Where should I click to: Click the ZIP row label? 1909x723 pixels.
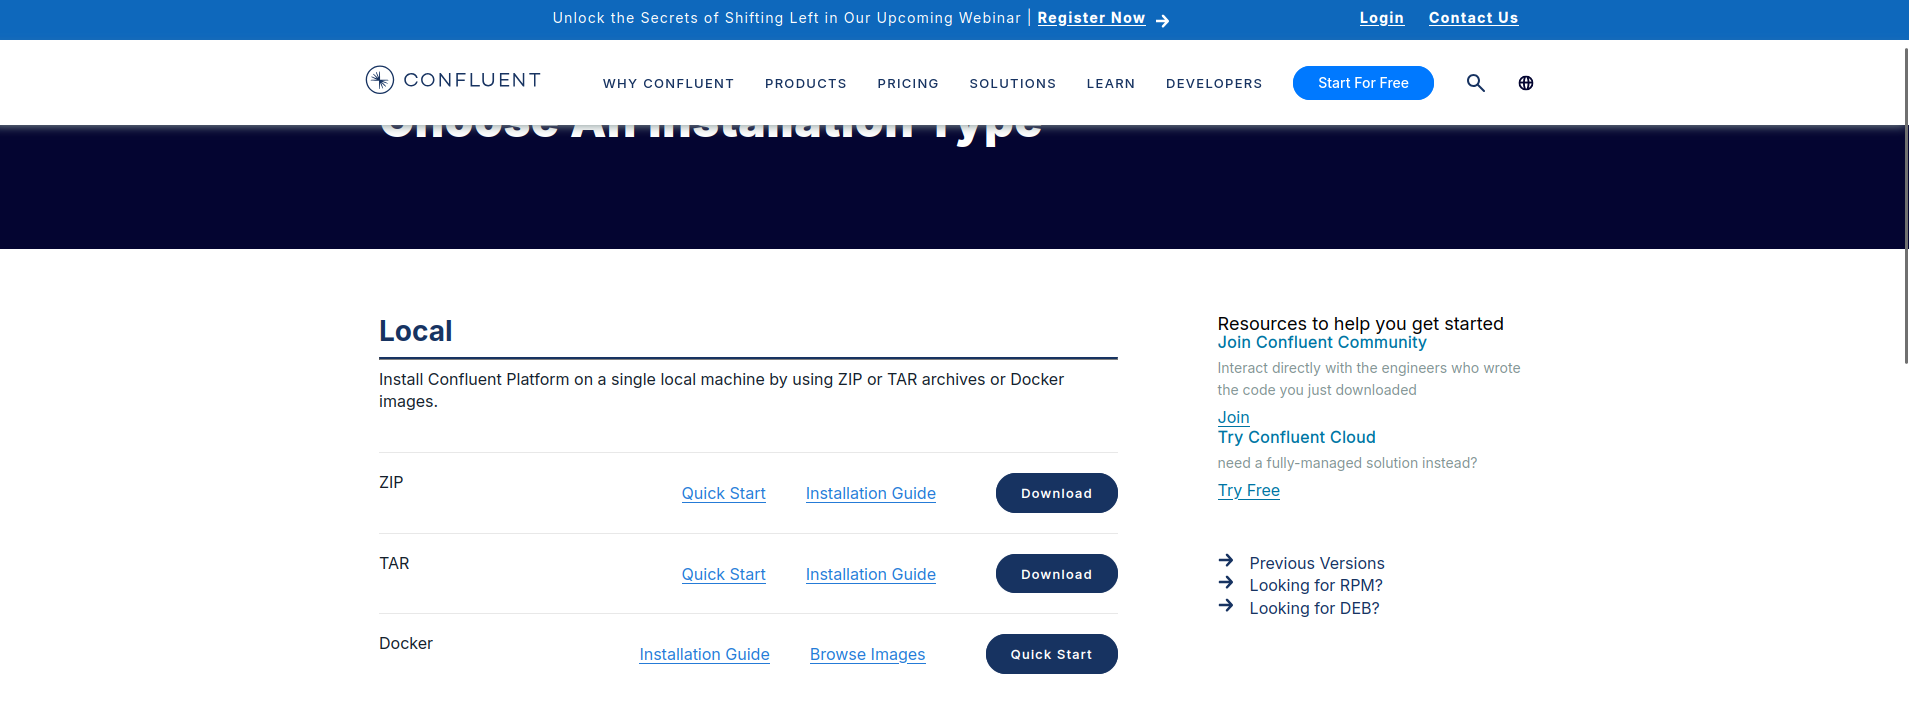(x=391, y=483)
